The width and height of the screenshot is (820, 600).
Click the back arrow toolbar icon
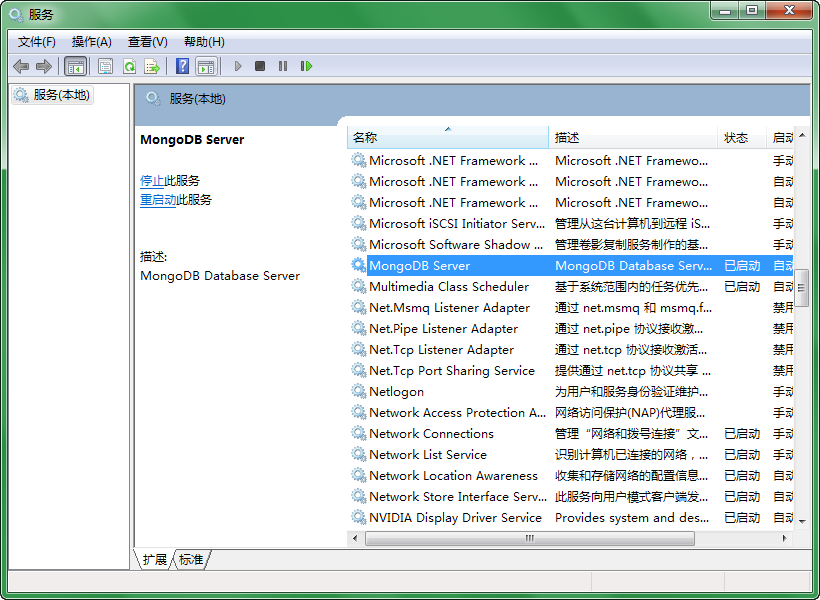point(21,66)
